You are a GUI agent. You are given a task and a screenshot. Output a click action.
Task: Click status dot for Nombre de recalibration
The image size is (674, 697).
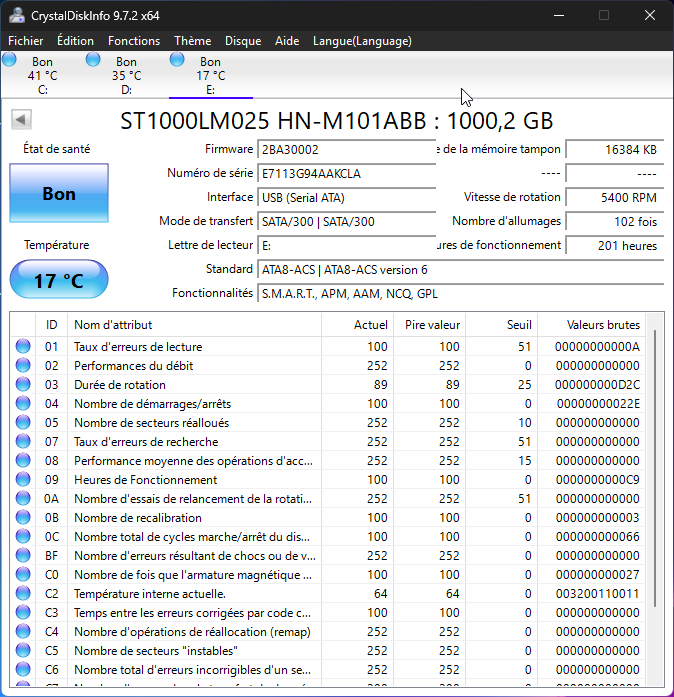[x=23, y=517]
